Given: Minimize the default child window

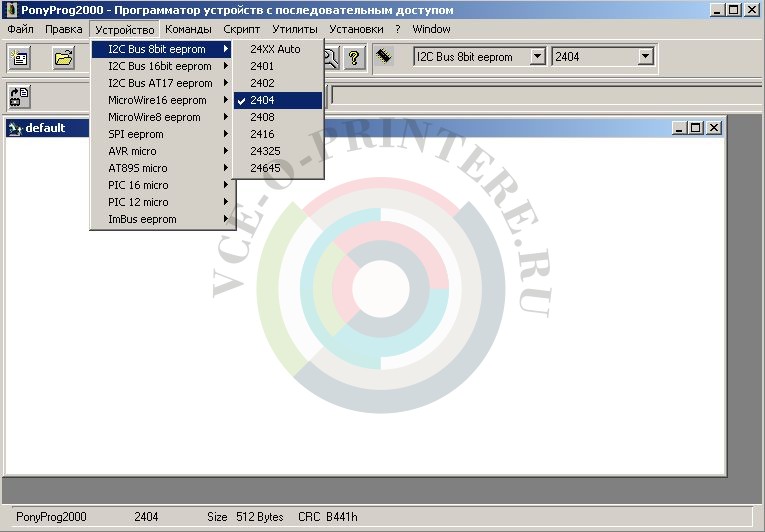Looking at the screenshot, I should (678, 128).
